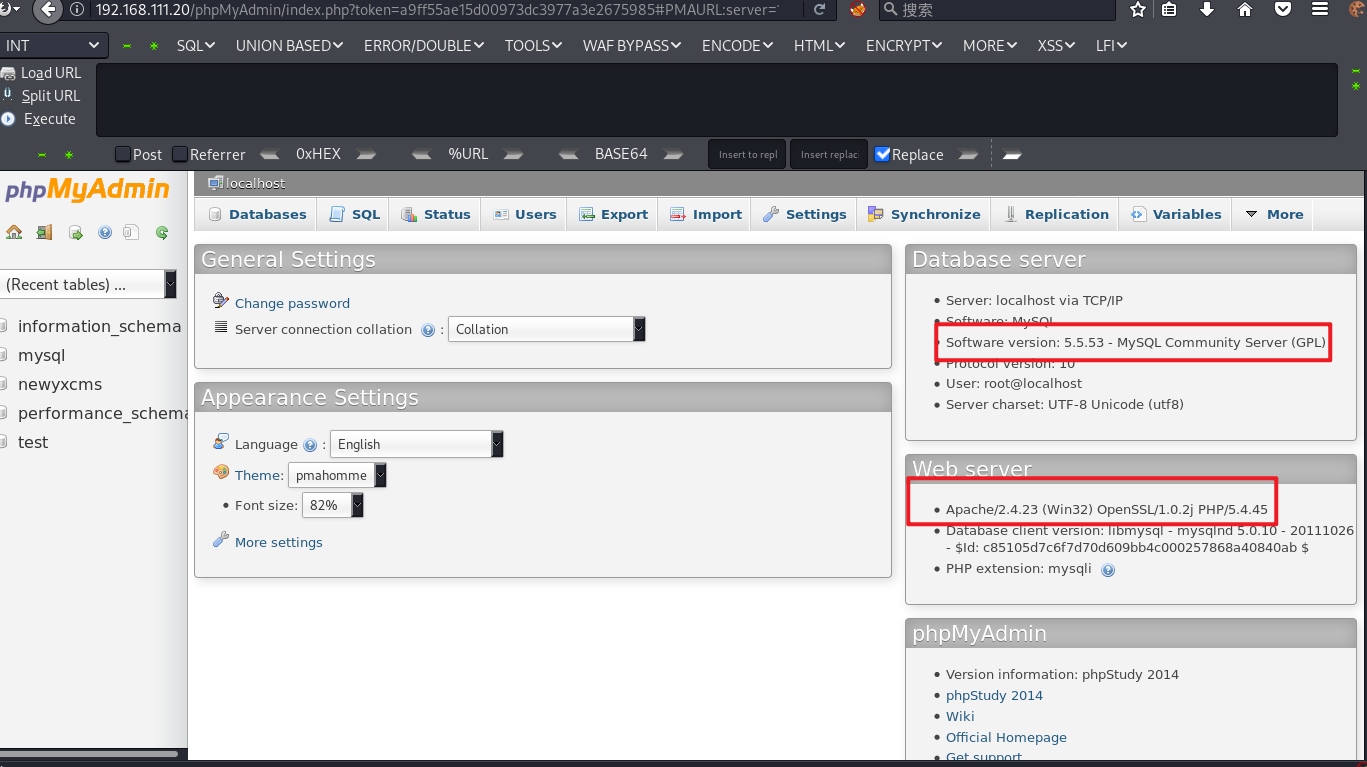
Task: Click the bookmark star icon
Action: tap(1138, 10)
